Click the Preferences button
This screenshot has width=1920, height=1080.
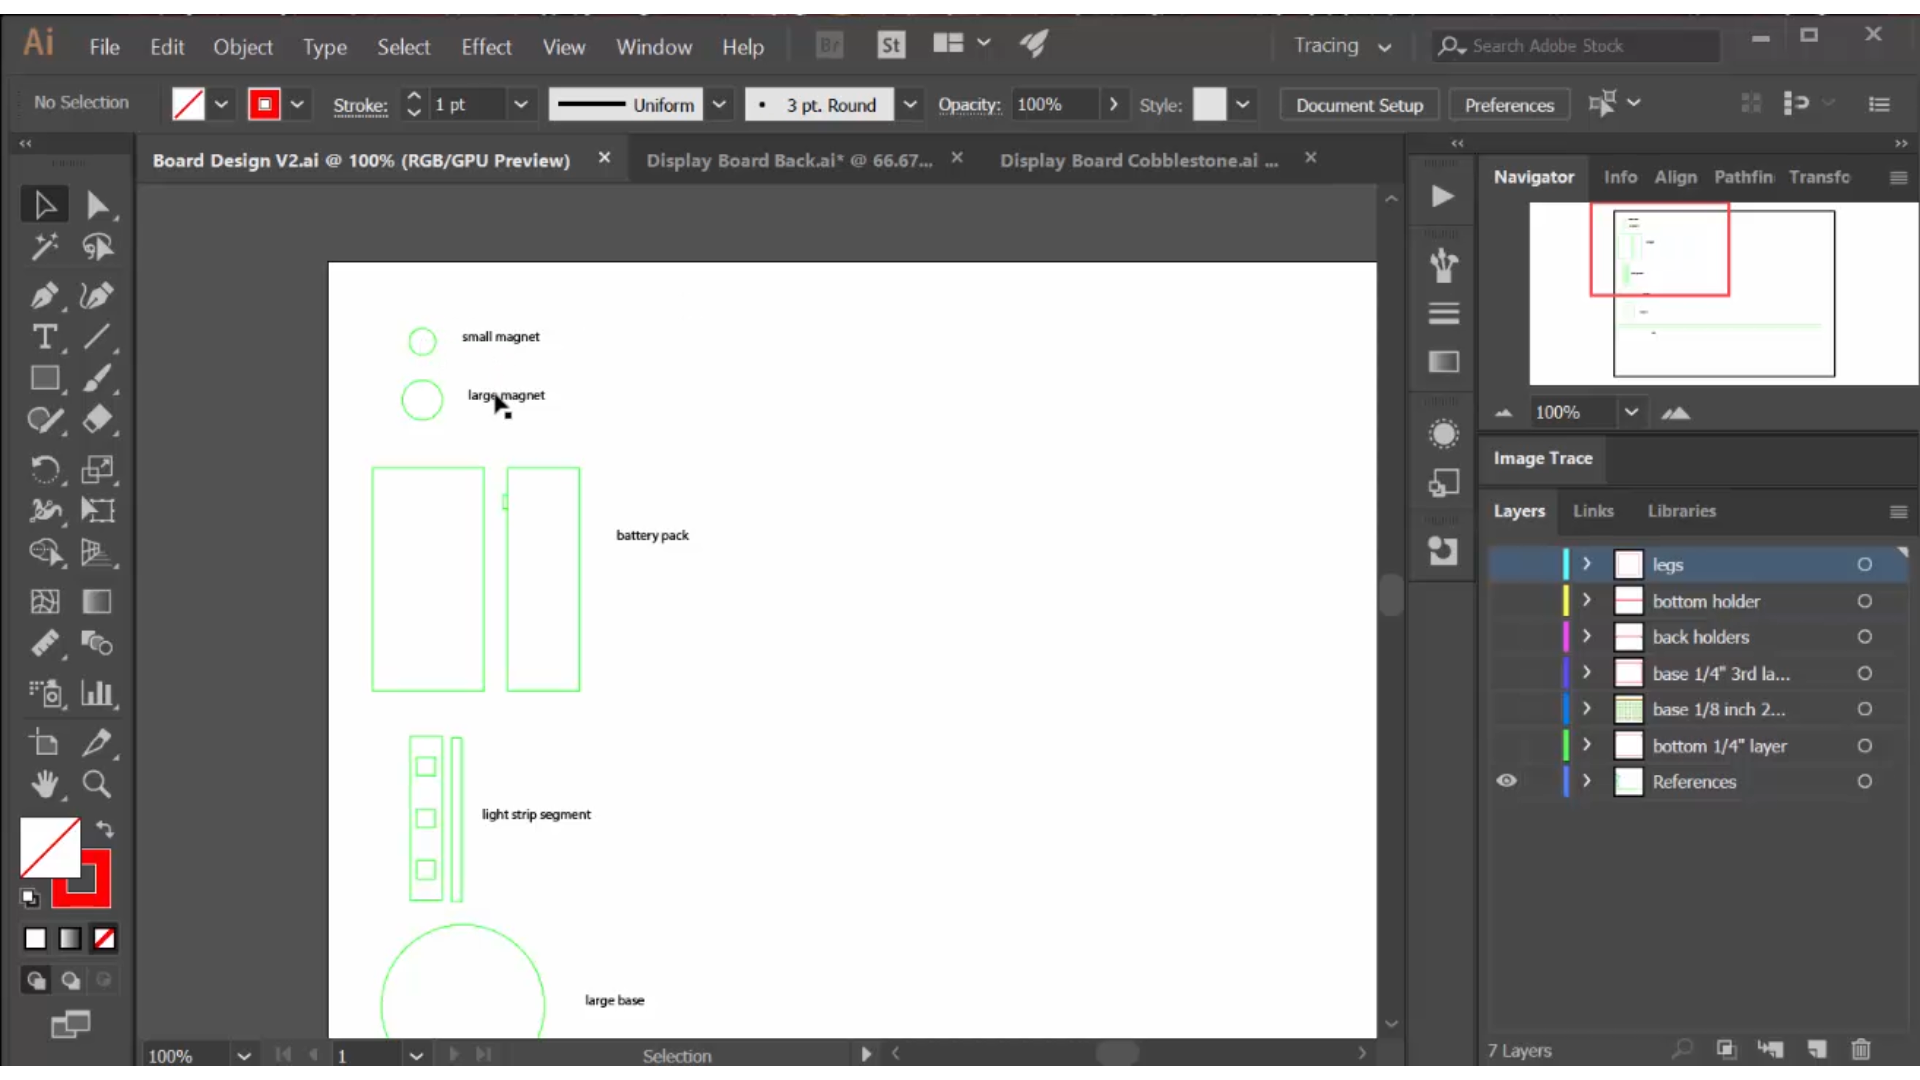pos(1509,105)
